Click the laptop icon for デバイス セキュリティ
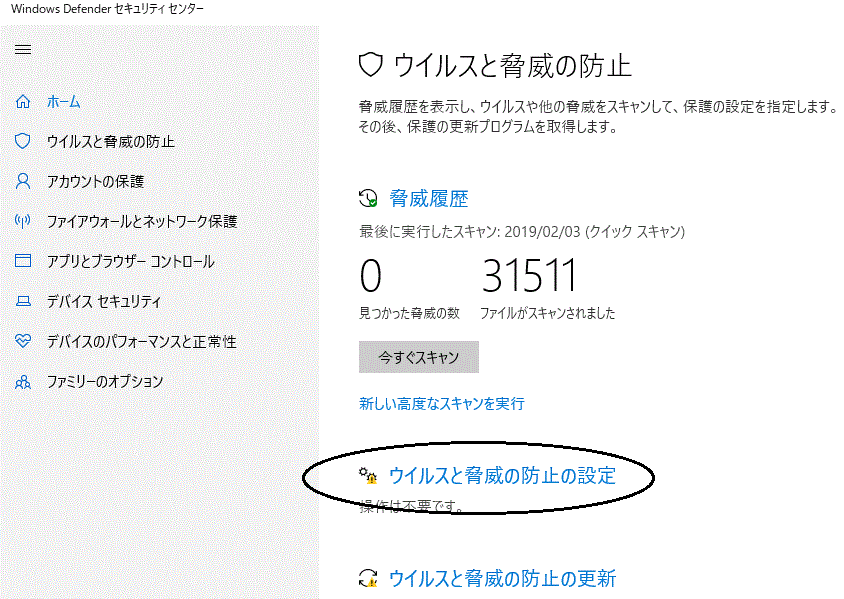 (x=23, y=301)
